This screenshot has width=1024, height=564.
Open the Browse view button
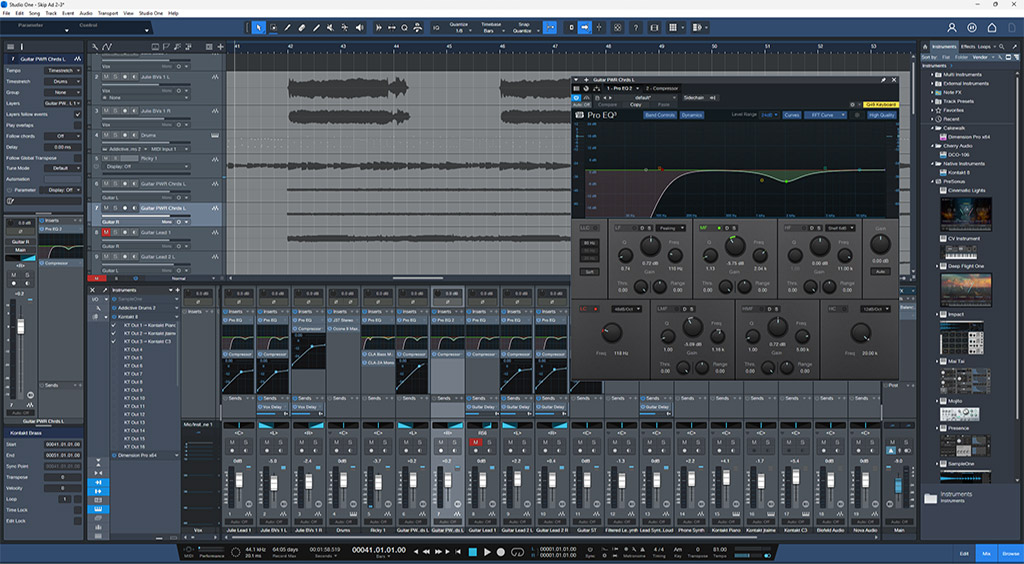click(x=1011, y=553)
